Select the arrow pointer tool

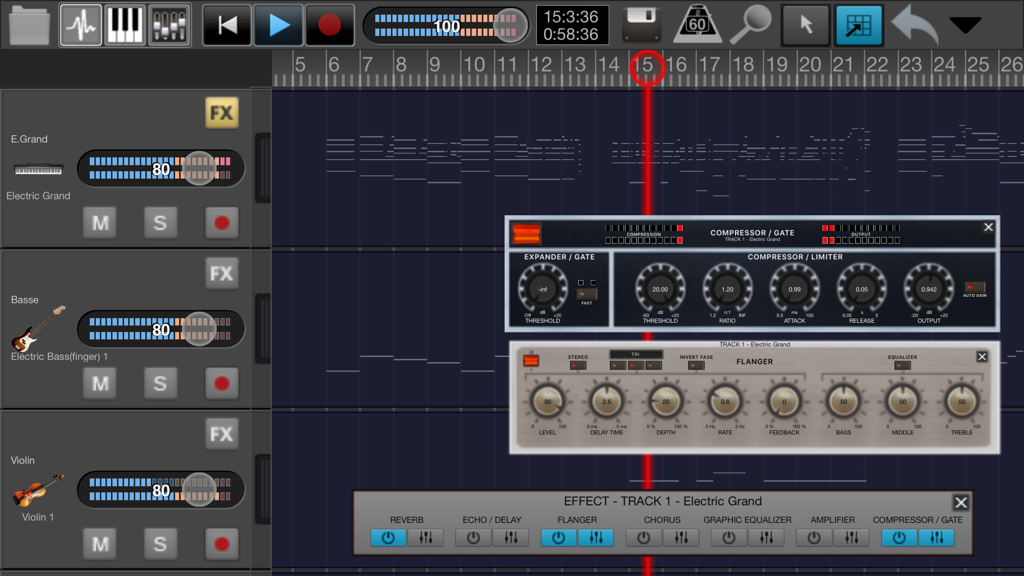click(806, 25)
